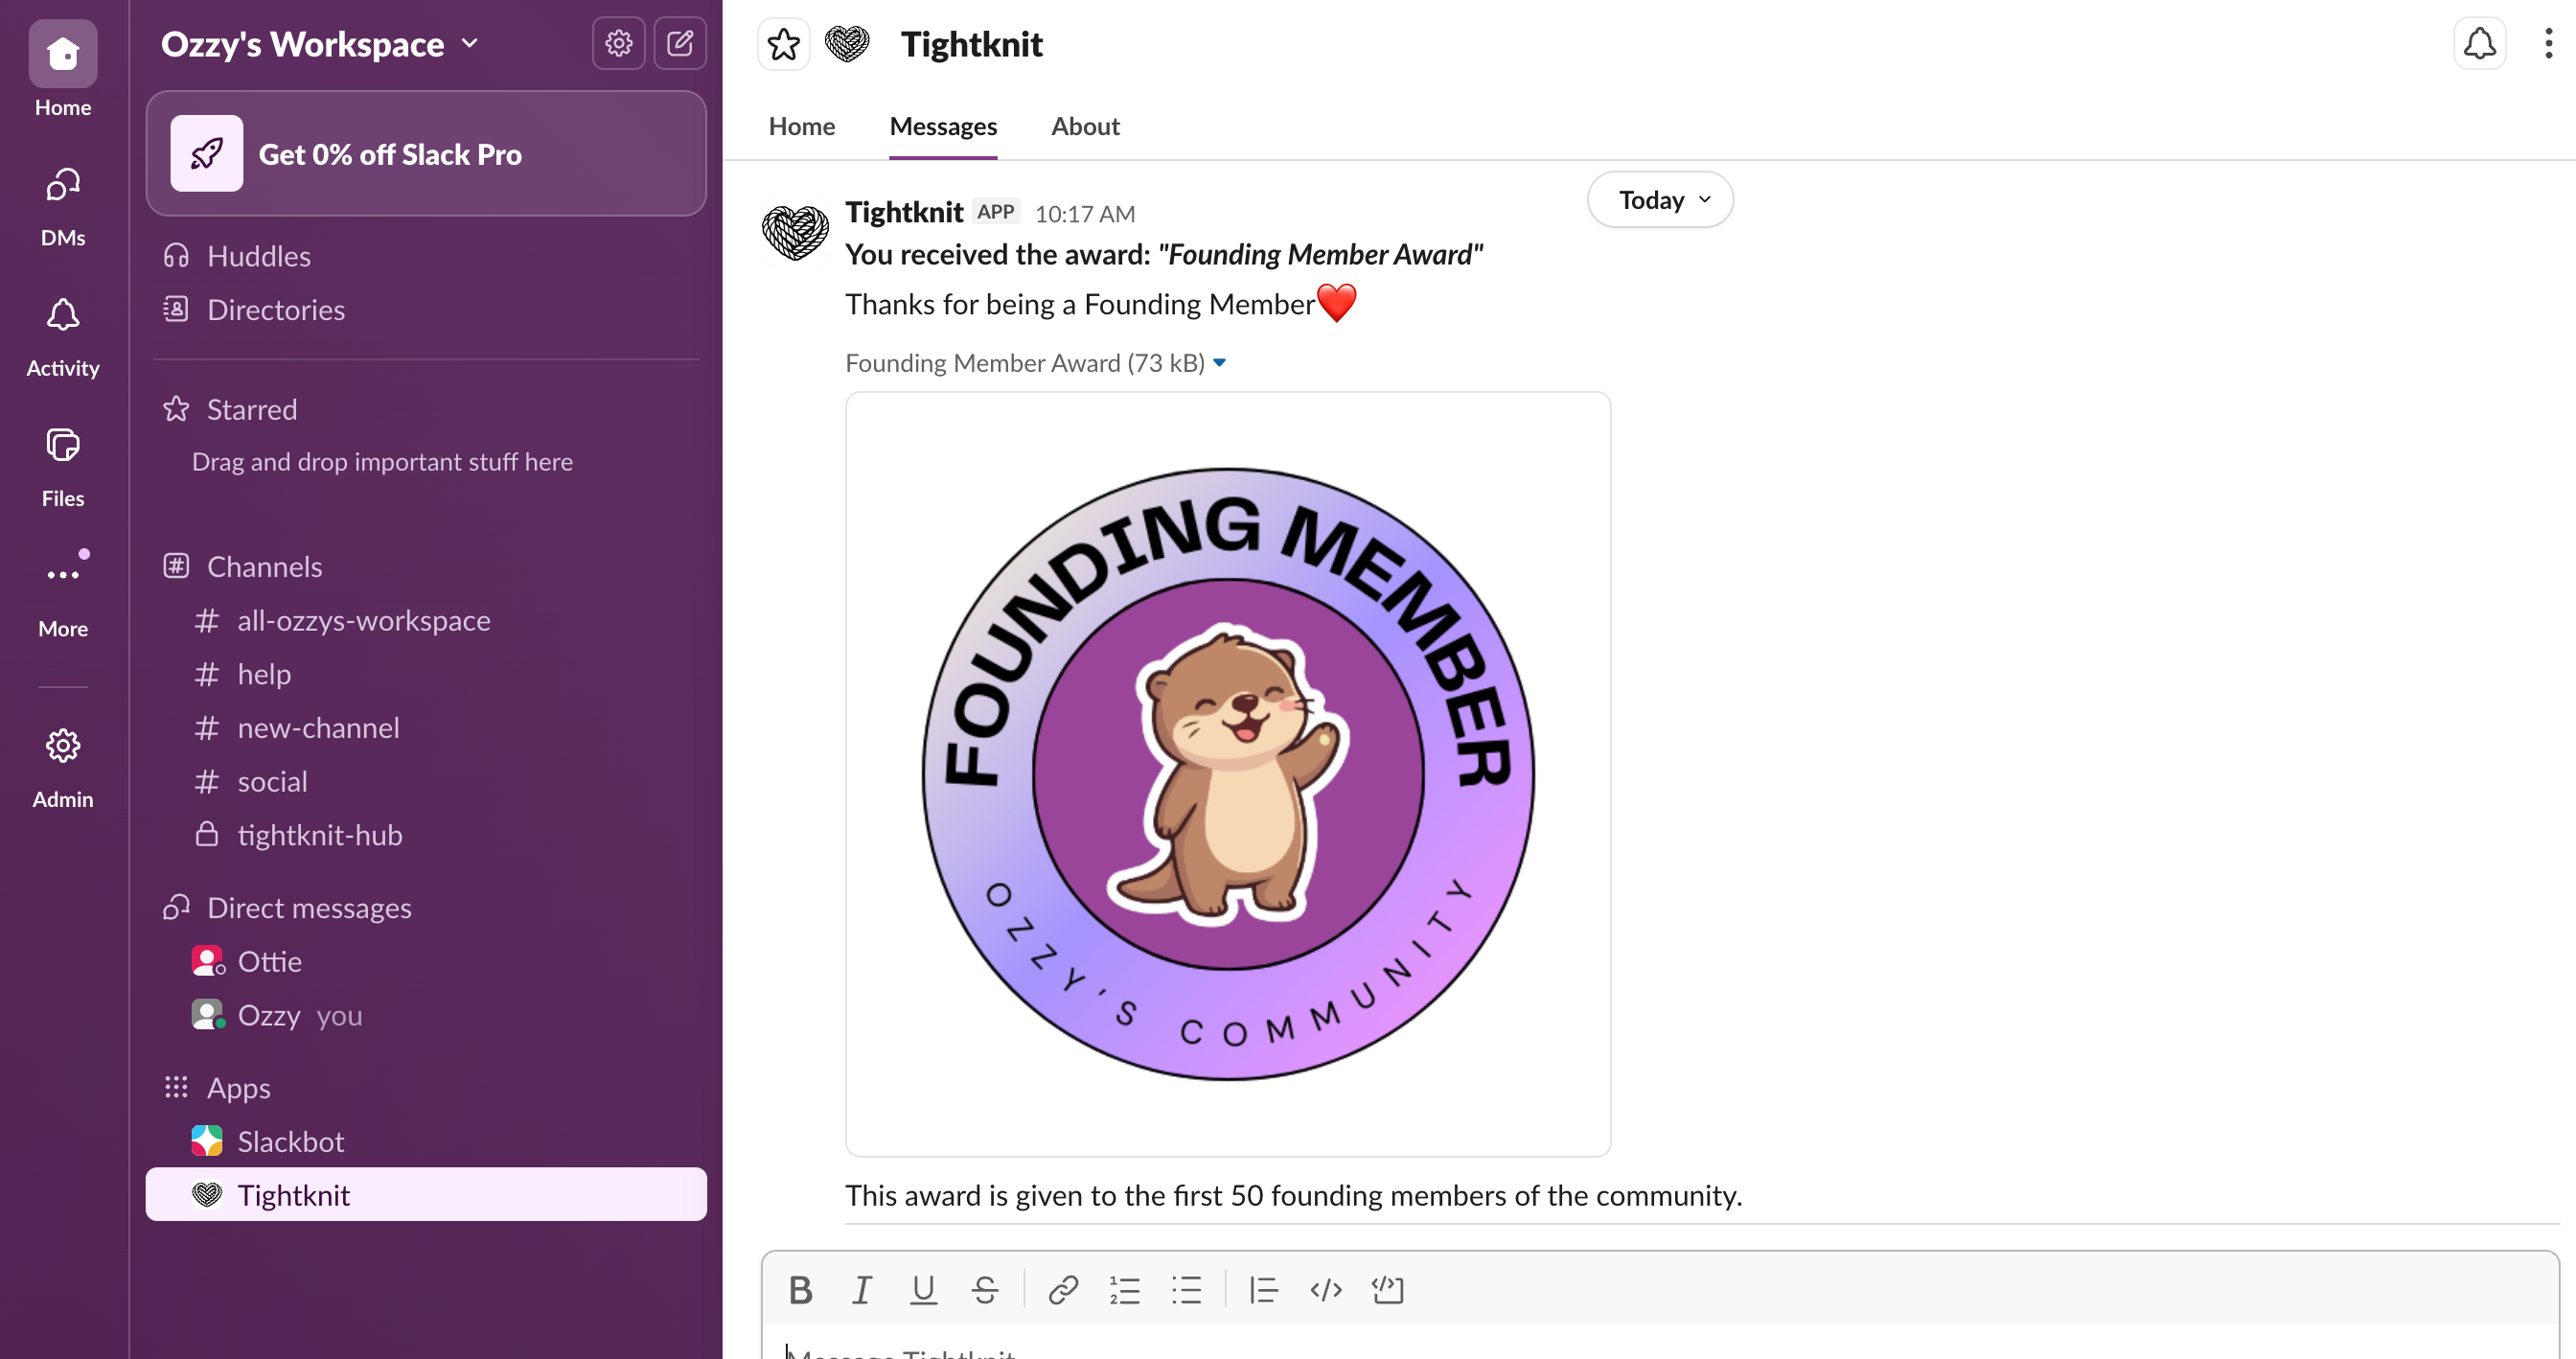Image resolution: width=2576 pixels, height=1359 pixels.
Task: Click the new message compose icon
Action: (680, 43)
